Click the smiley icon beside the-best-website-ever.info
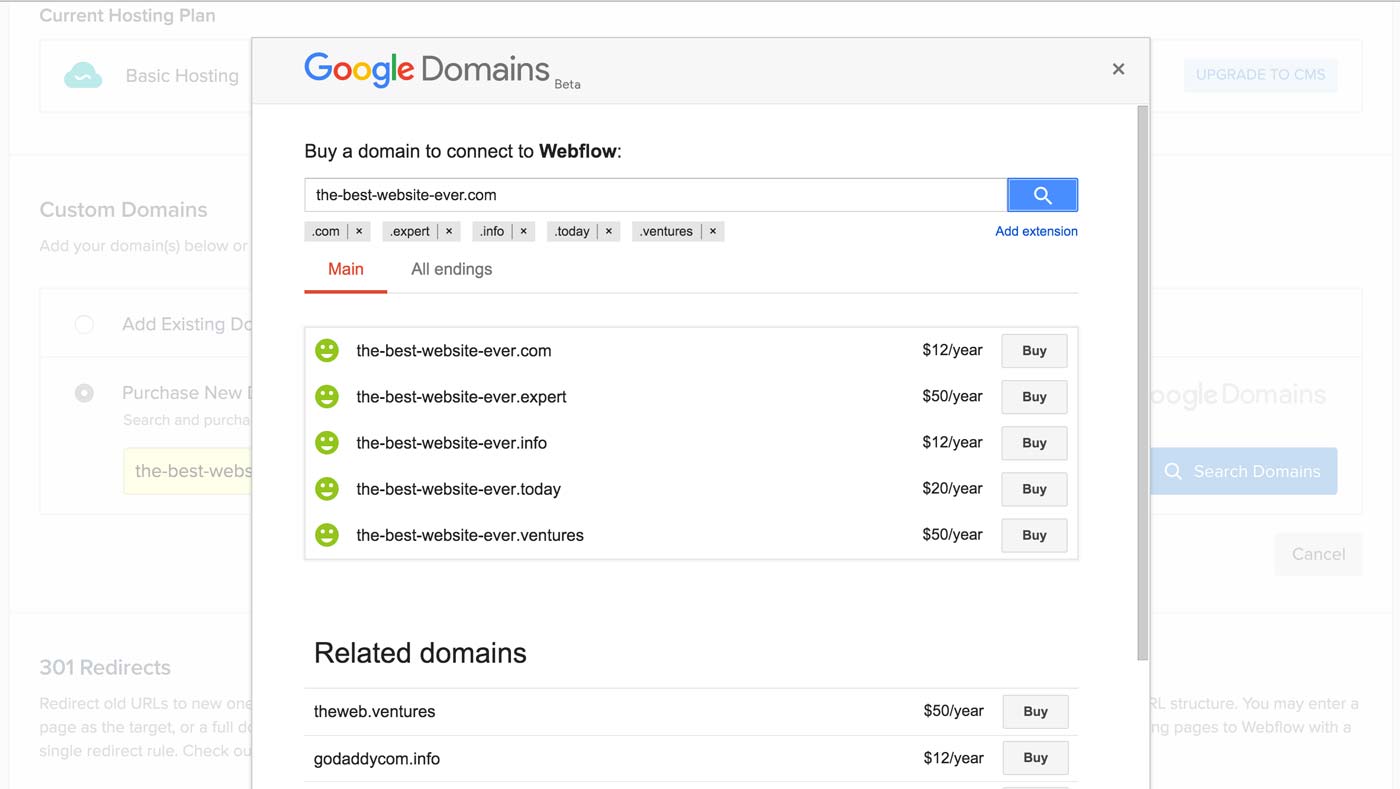This screenshot has width=1400, height=789. [x=327, y=442]
